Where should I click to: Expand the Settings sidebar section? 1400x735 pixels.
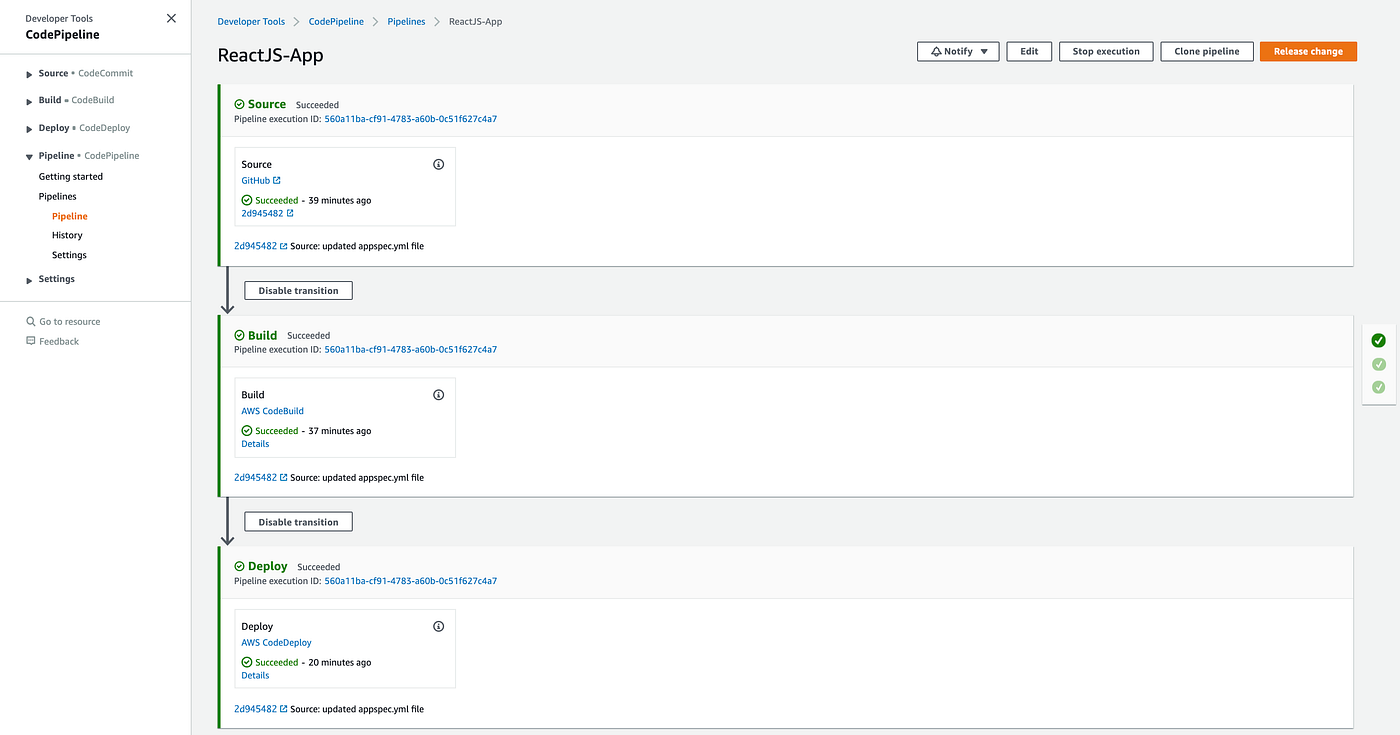point(30,280)
